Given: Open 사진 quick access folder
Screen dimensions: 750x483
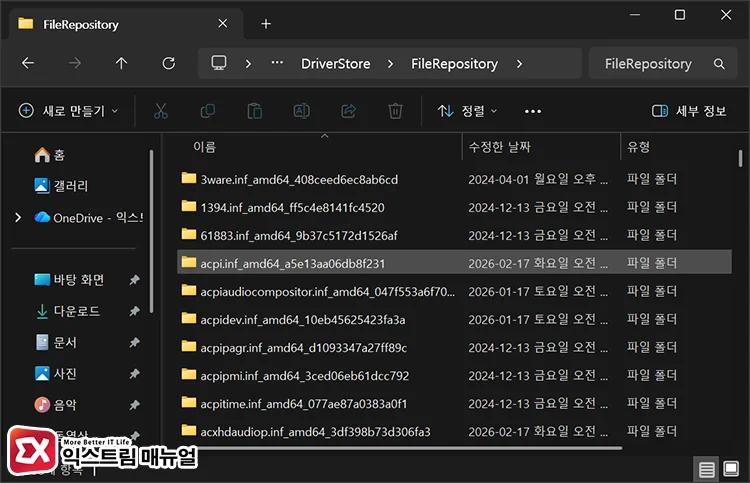Looking at the screenshot, I should [55, 373].
